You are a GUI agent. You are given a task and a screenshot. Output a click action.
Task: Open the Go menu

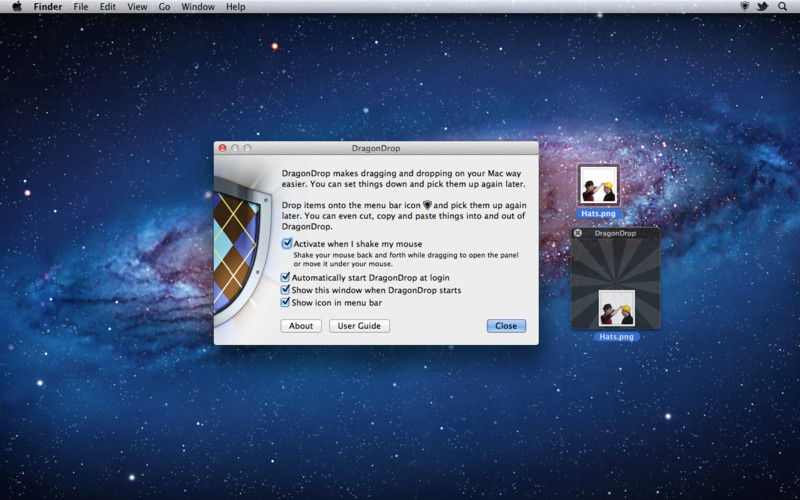(164, 7)
